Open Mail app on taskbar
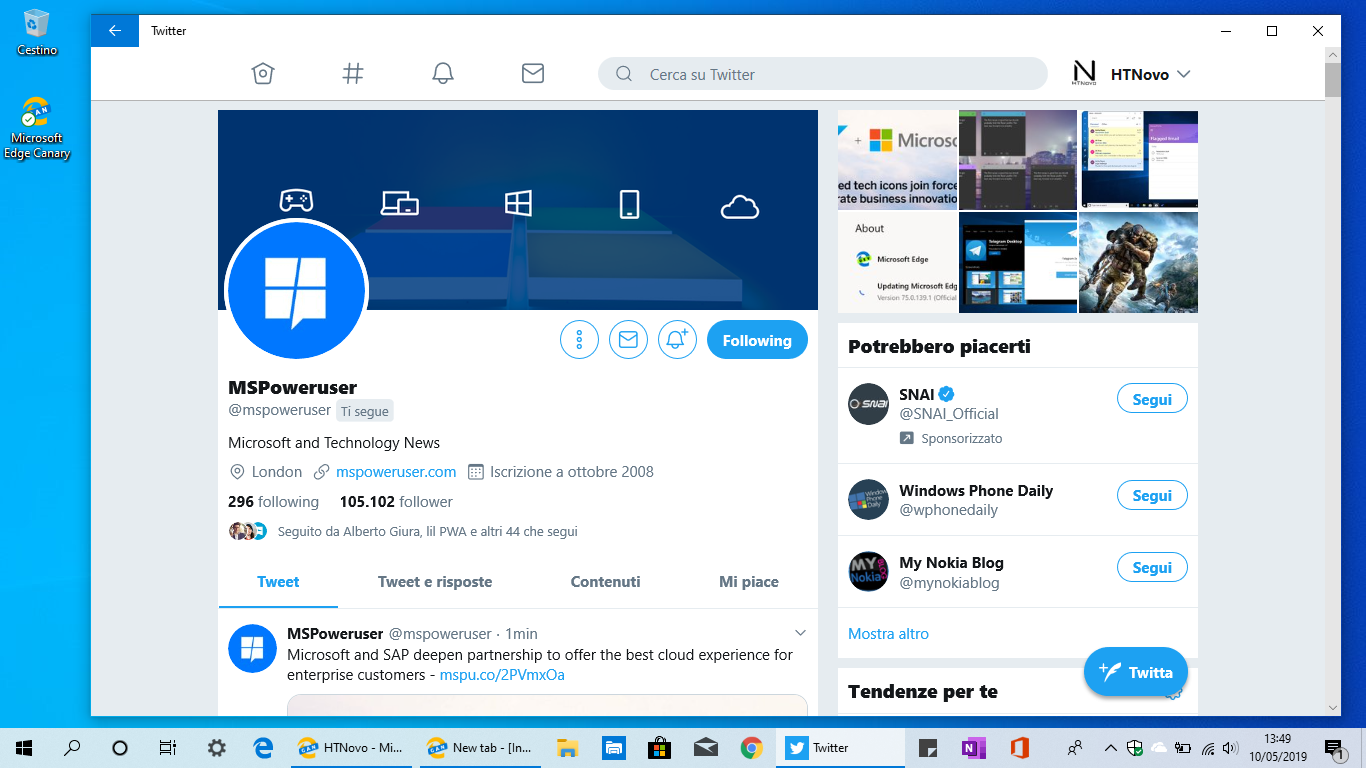1366x768 pixels. tap(705, 747)
